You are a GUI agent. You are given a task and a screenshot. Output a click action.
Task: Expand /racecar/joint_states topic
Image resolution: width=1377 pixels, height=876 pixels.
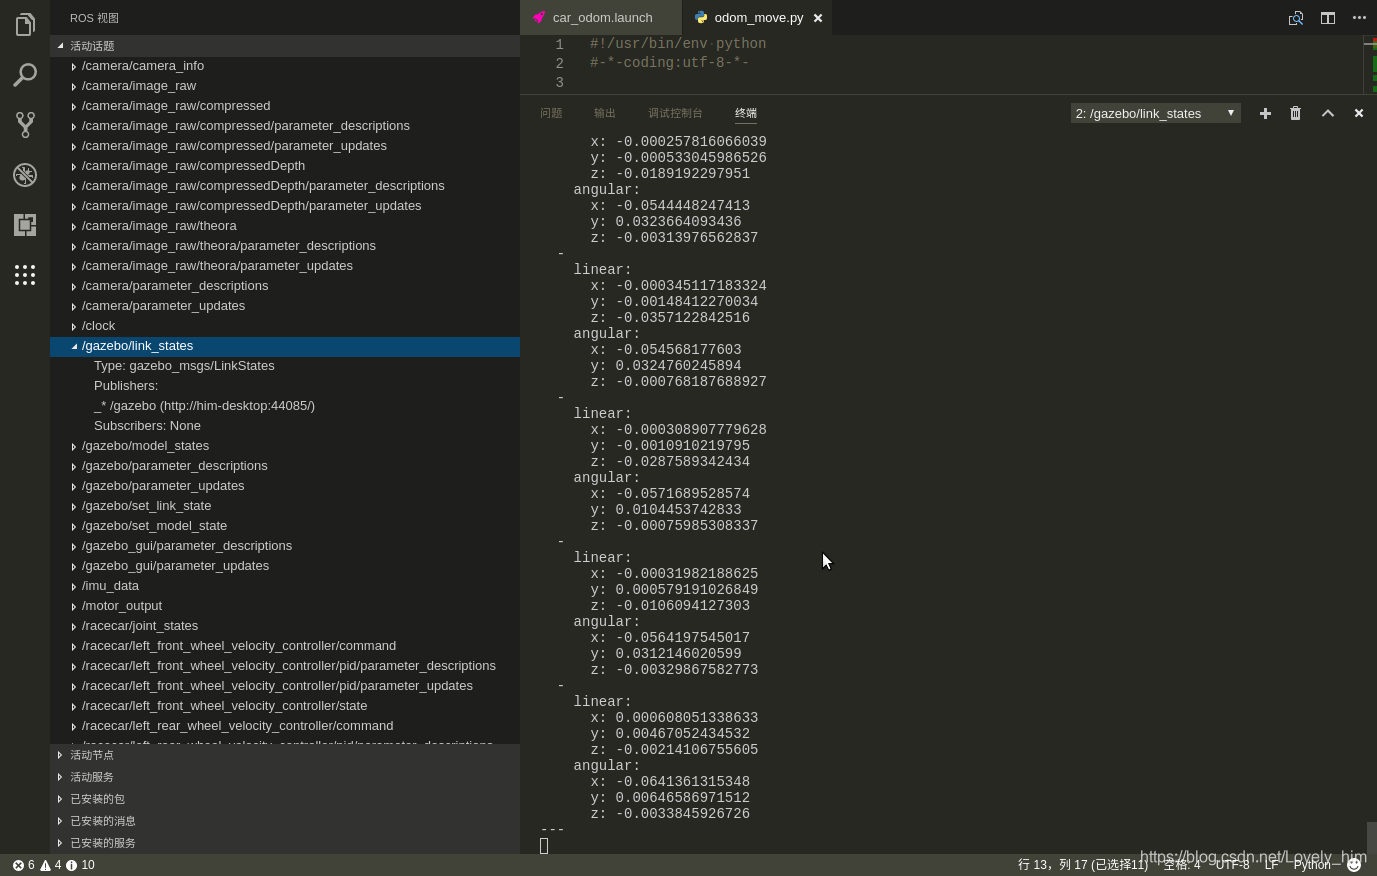[74, 626]
